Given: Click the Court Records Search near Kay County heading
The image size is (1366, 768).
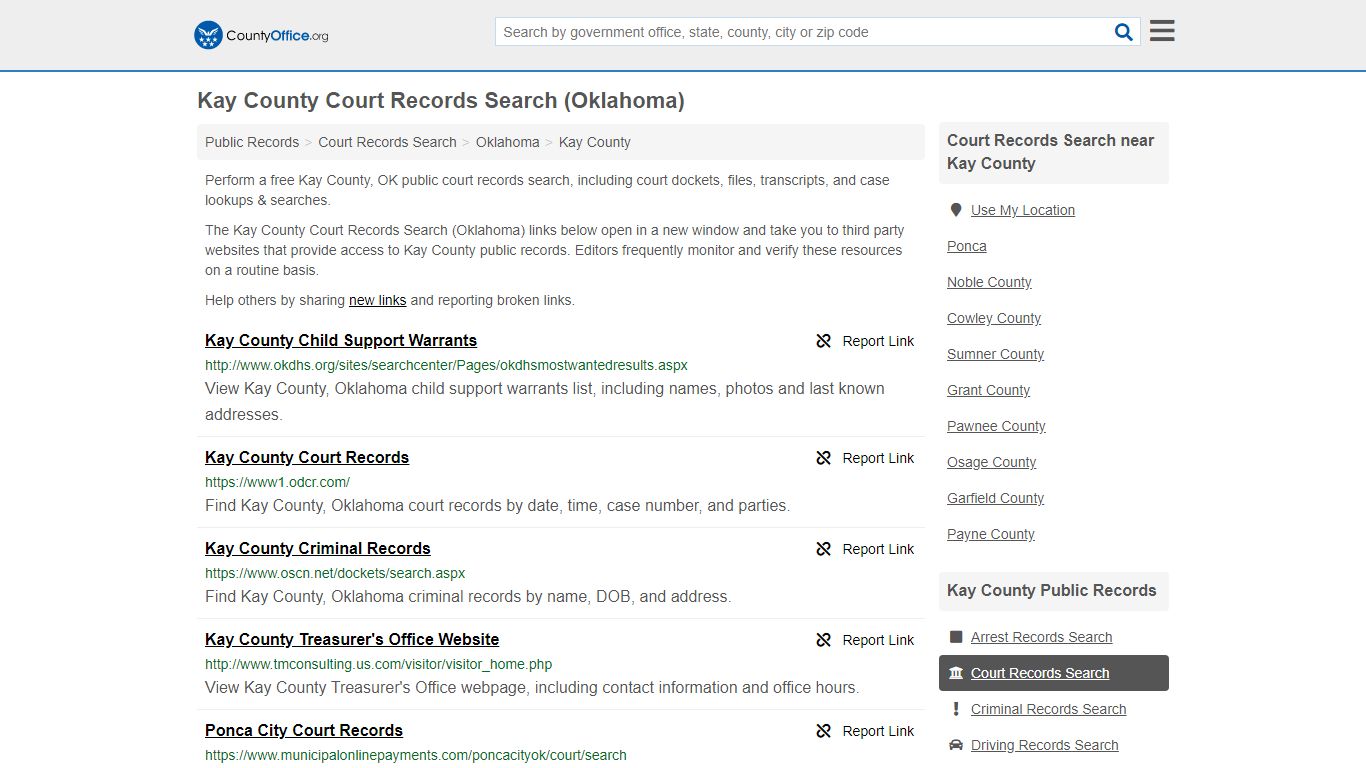Looking at the screenshot, I should tap(1051, 152).
